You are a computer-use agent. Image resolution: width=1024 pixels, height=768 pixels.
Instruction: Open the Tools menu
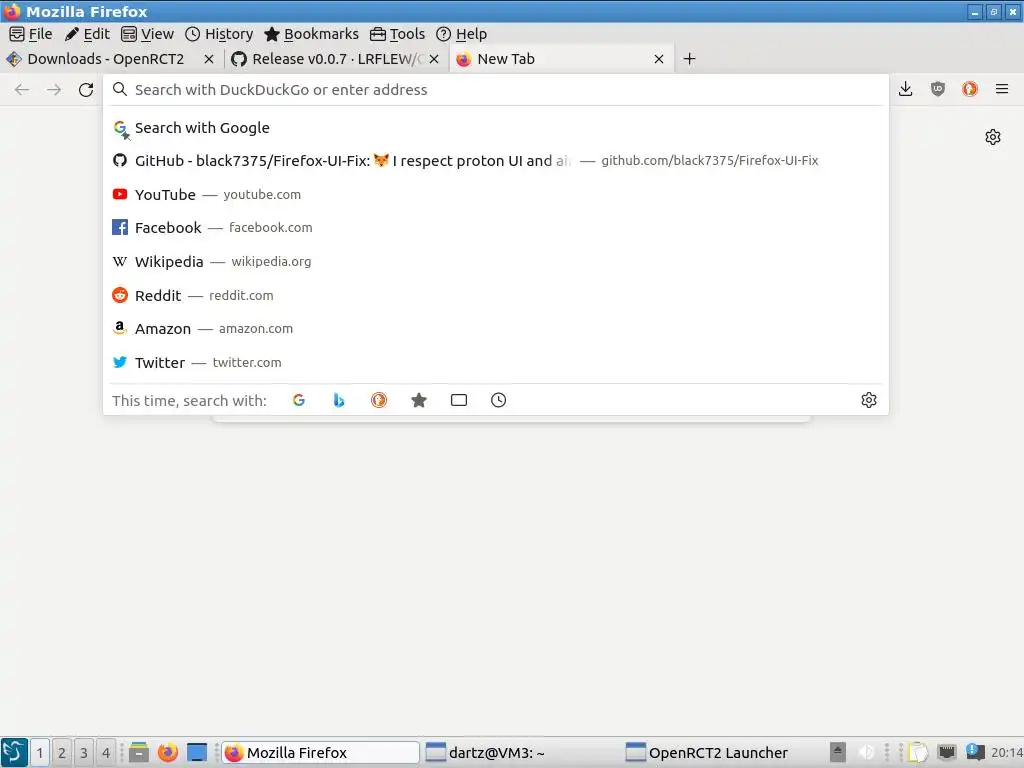click(397, 34)
